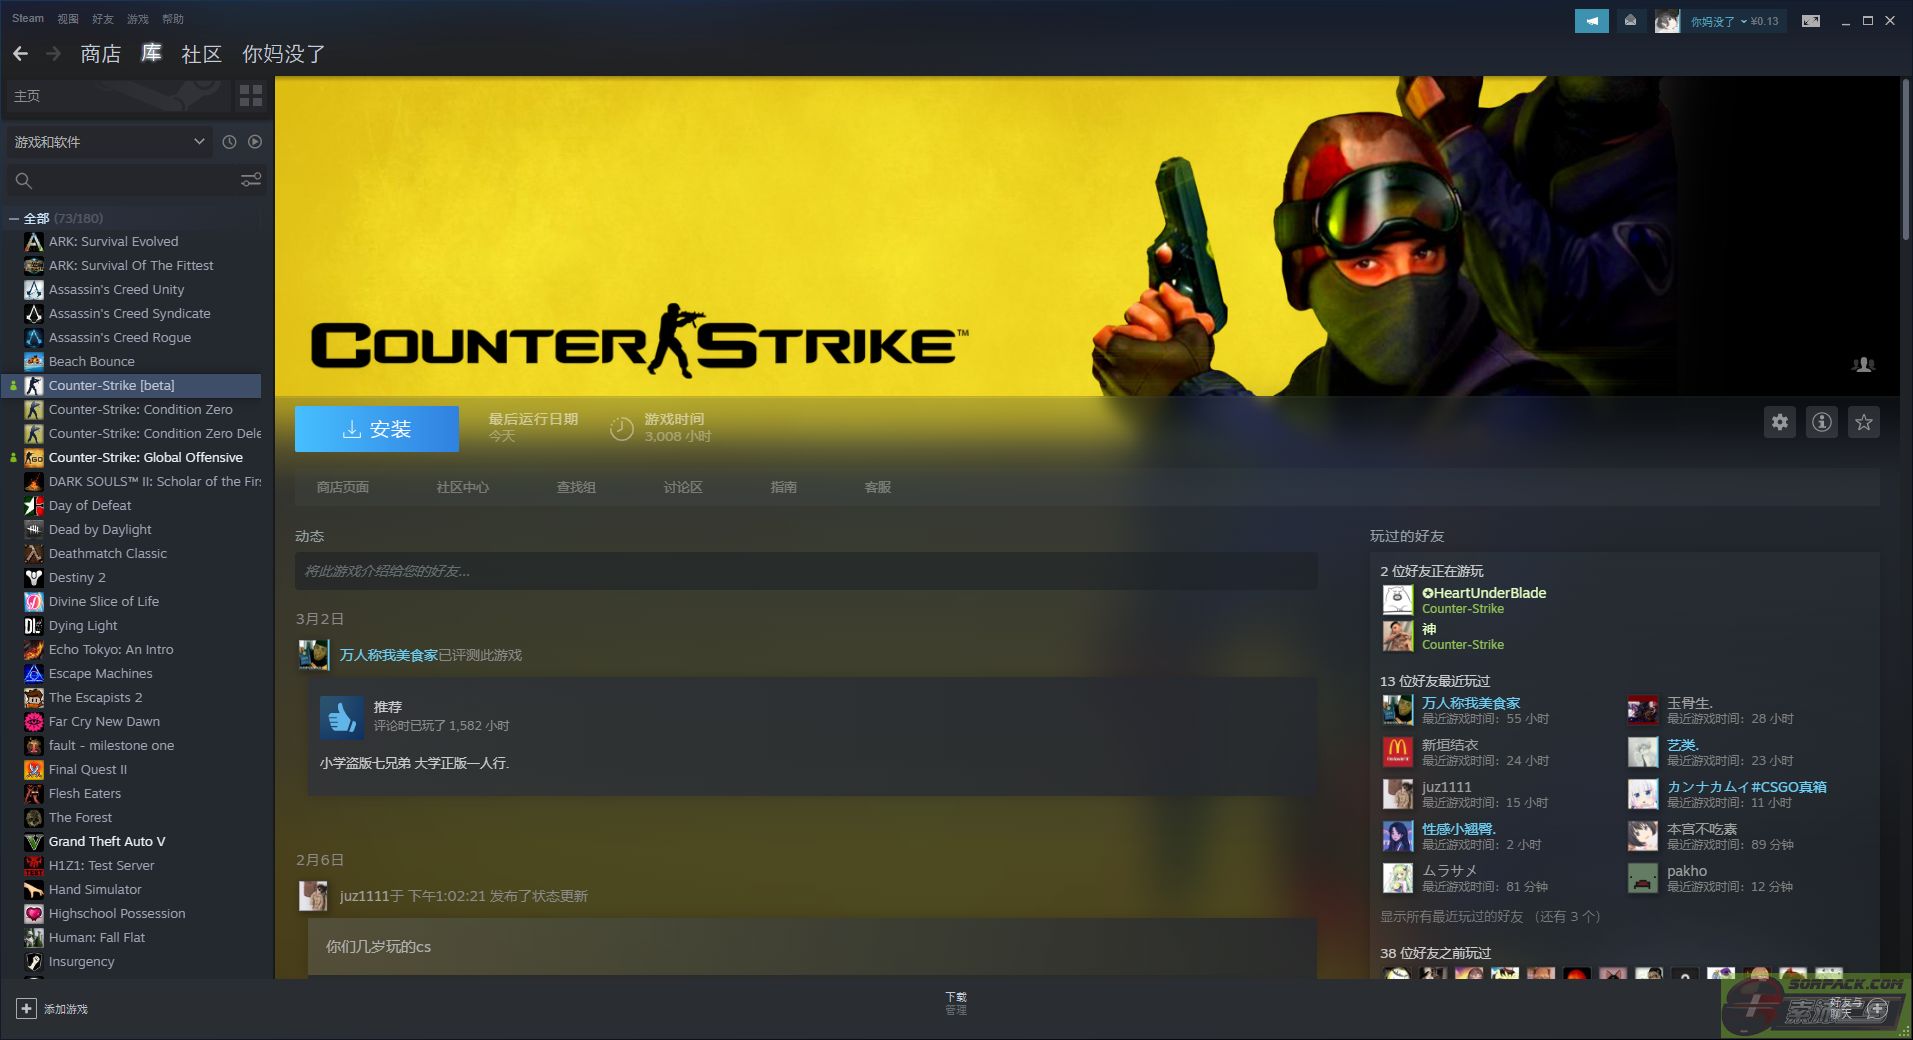Click the forward navigation arrow
Image resolution: width=1913 pixels, height=1040 pixels.
[54, 53]
